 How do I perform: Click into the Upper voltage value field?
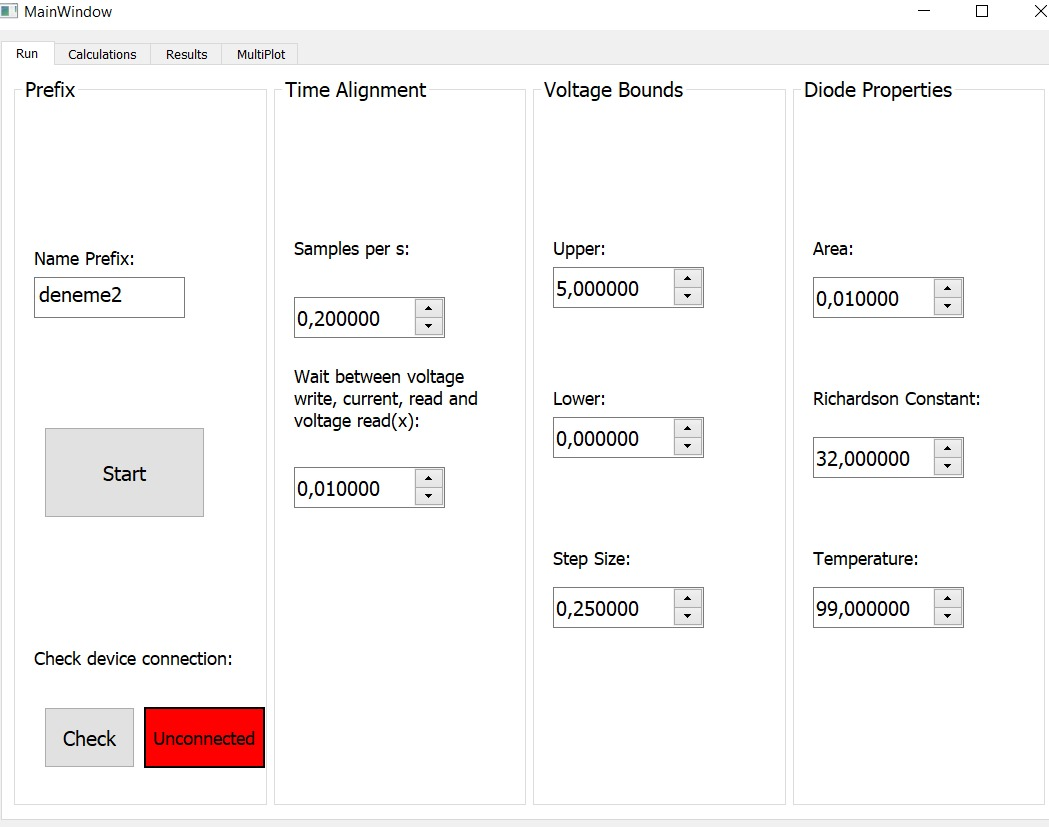612,288
